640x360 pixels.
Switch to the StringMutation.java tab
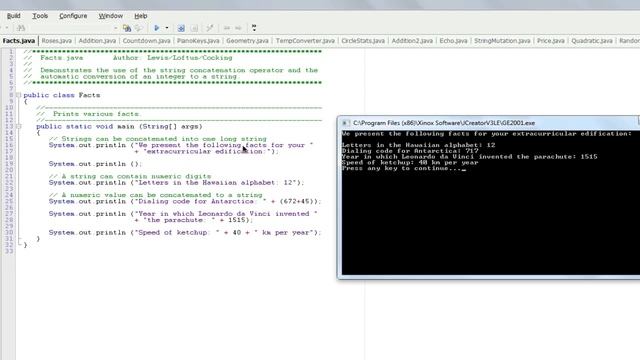point(502,41)
